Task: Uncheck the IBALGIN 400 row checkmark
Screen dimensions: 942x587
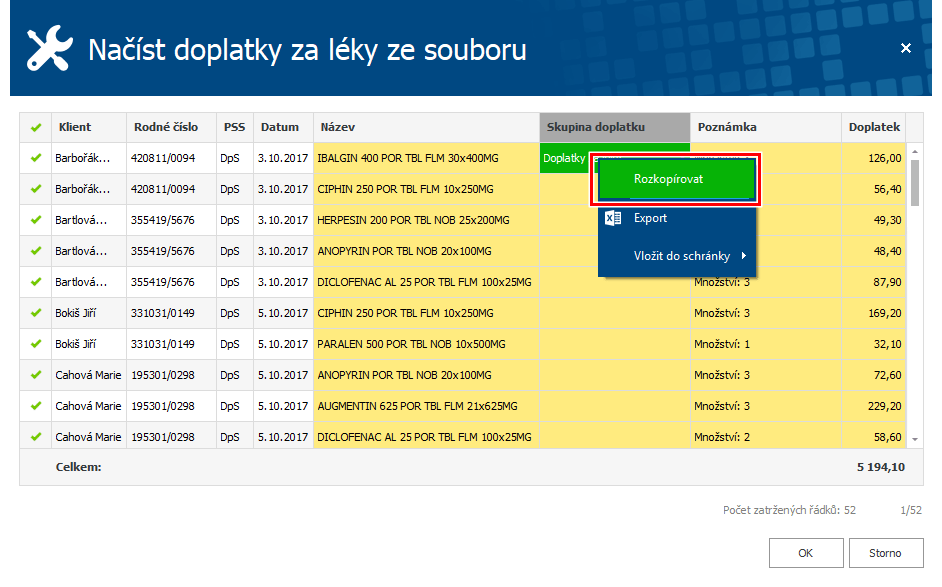Action: click(x=36, y=158)
